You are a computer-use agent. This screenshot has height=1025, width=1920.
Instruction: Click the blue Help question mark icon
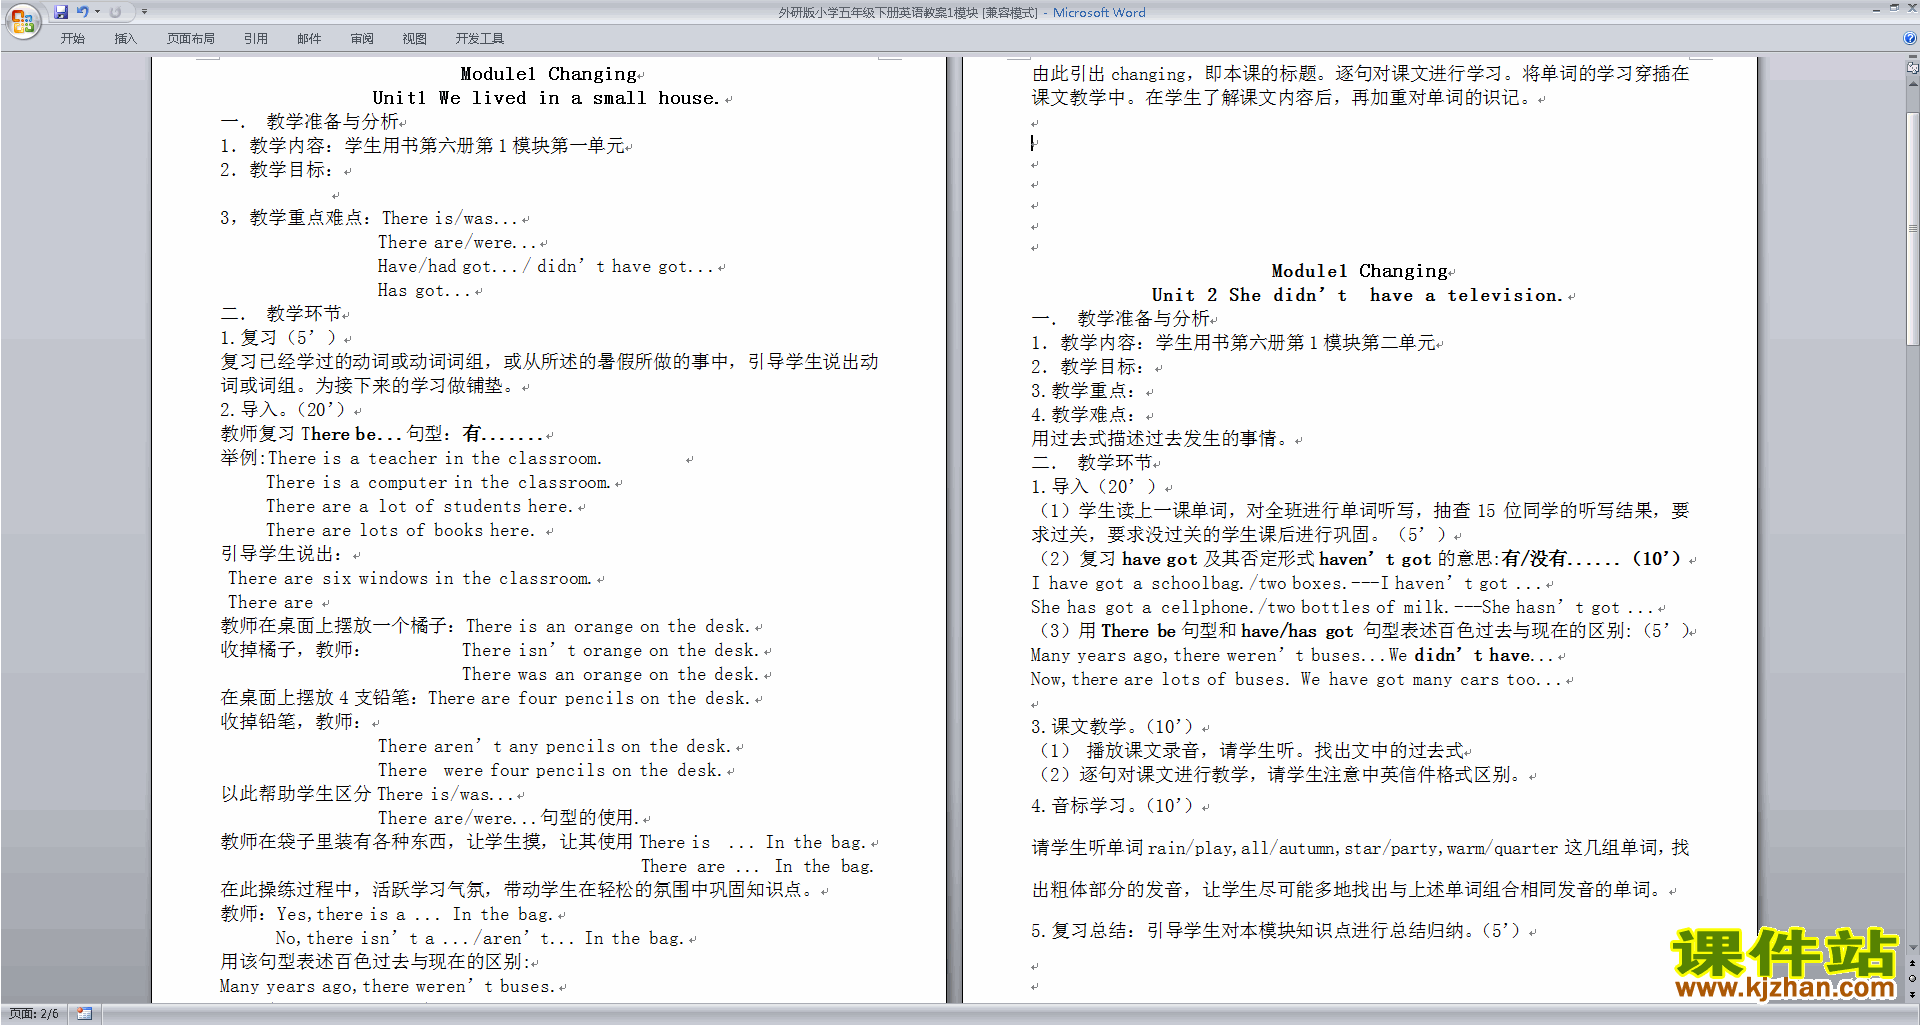pyautogui.click(x=1910, y=38)
